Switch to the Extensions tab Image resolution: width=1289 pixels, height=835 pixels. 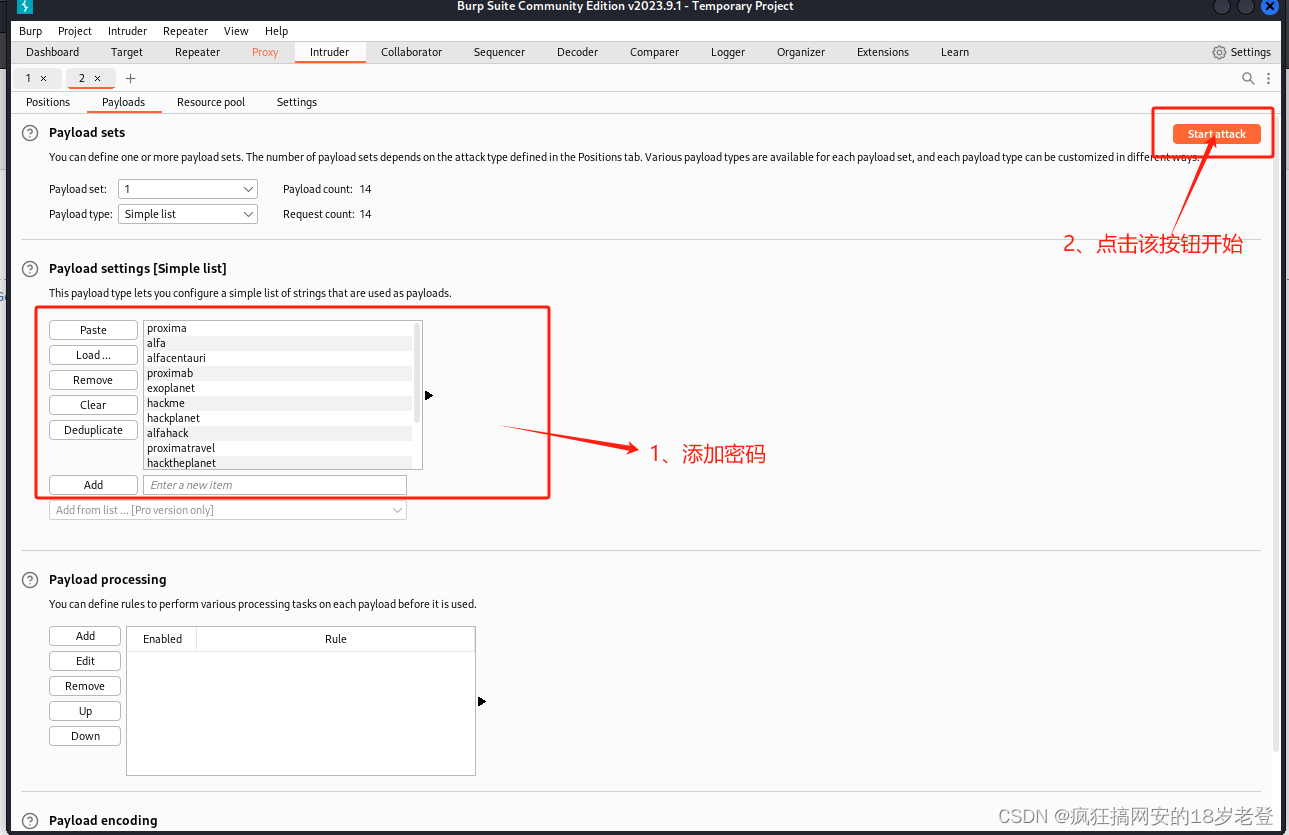[x=883, y=52]
